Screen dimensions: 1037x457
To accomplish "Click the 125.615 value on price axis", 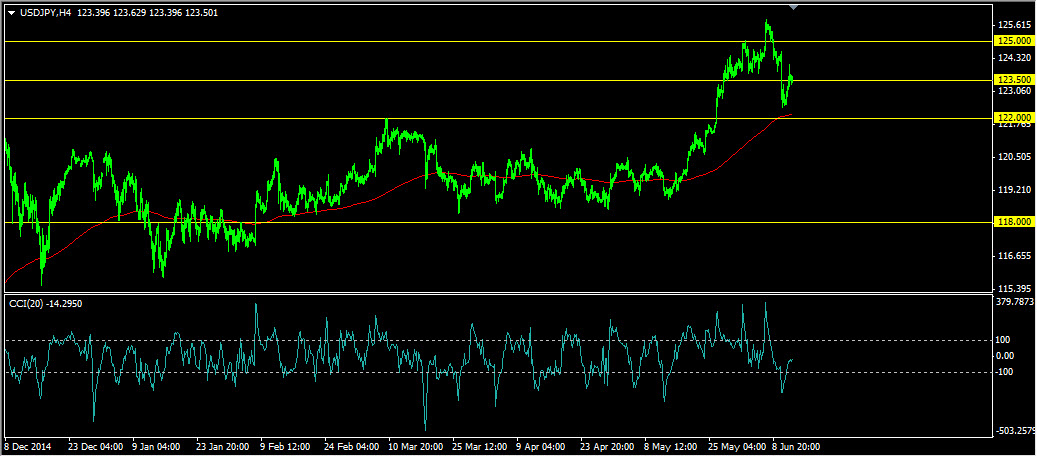I will pos(1015,25).
